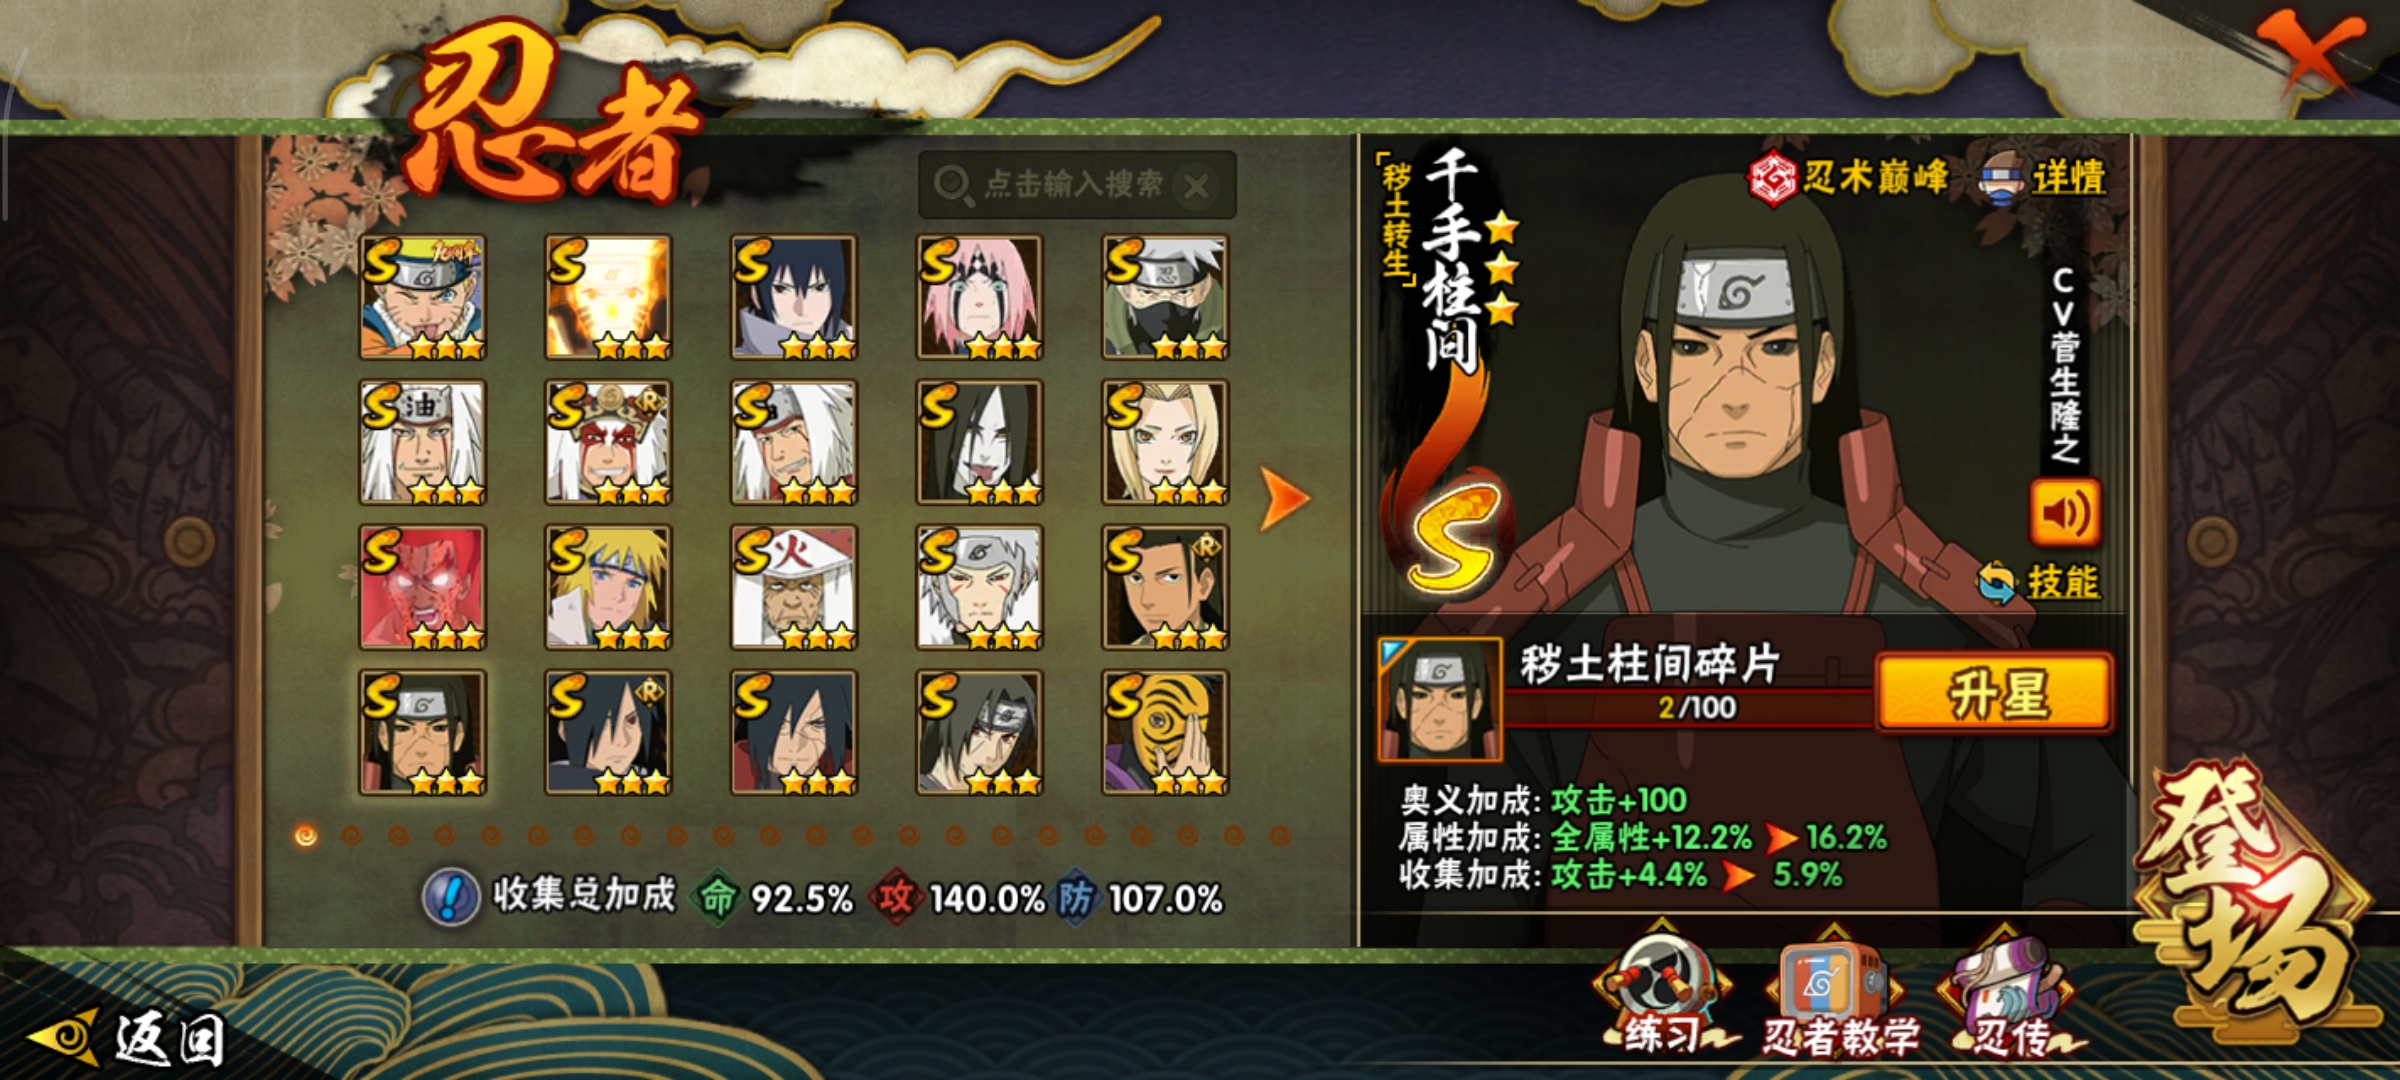Viewport: 2400px width, 1080px height.
Task: Play the ninja voice speaker icon
Action: (x=2064, y=512)
